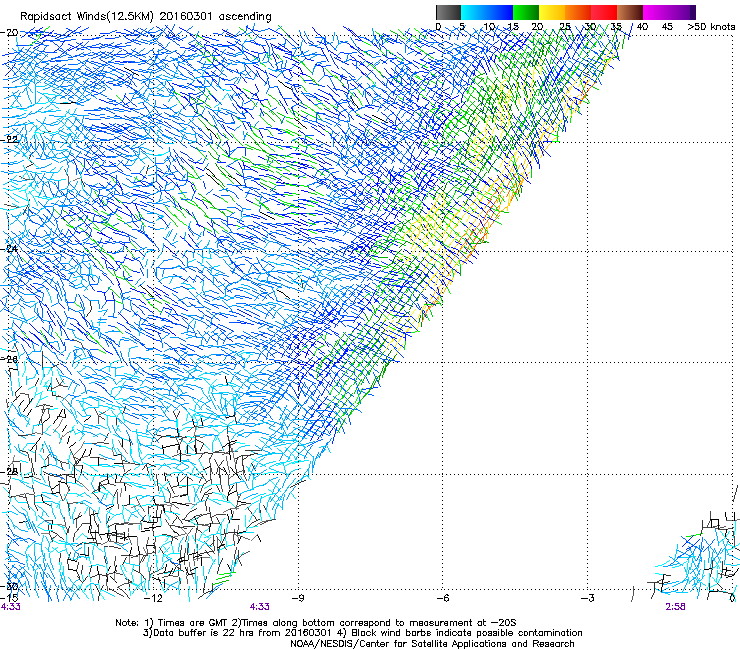
Task: Click the cyan 5-10 knots legend segment
Action: tap(474, 12)
